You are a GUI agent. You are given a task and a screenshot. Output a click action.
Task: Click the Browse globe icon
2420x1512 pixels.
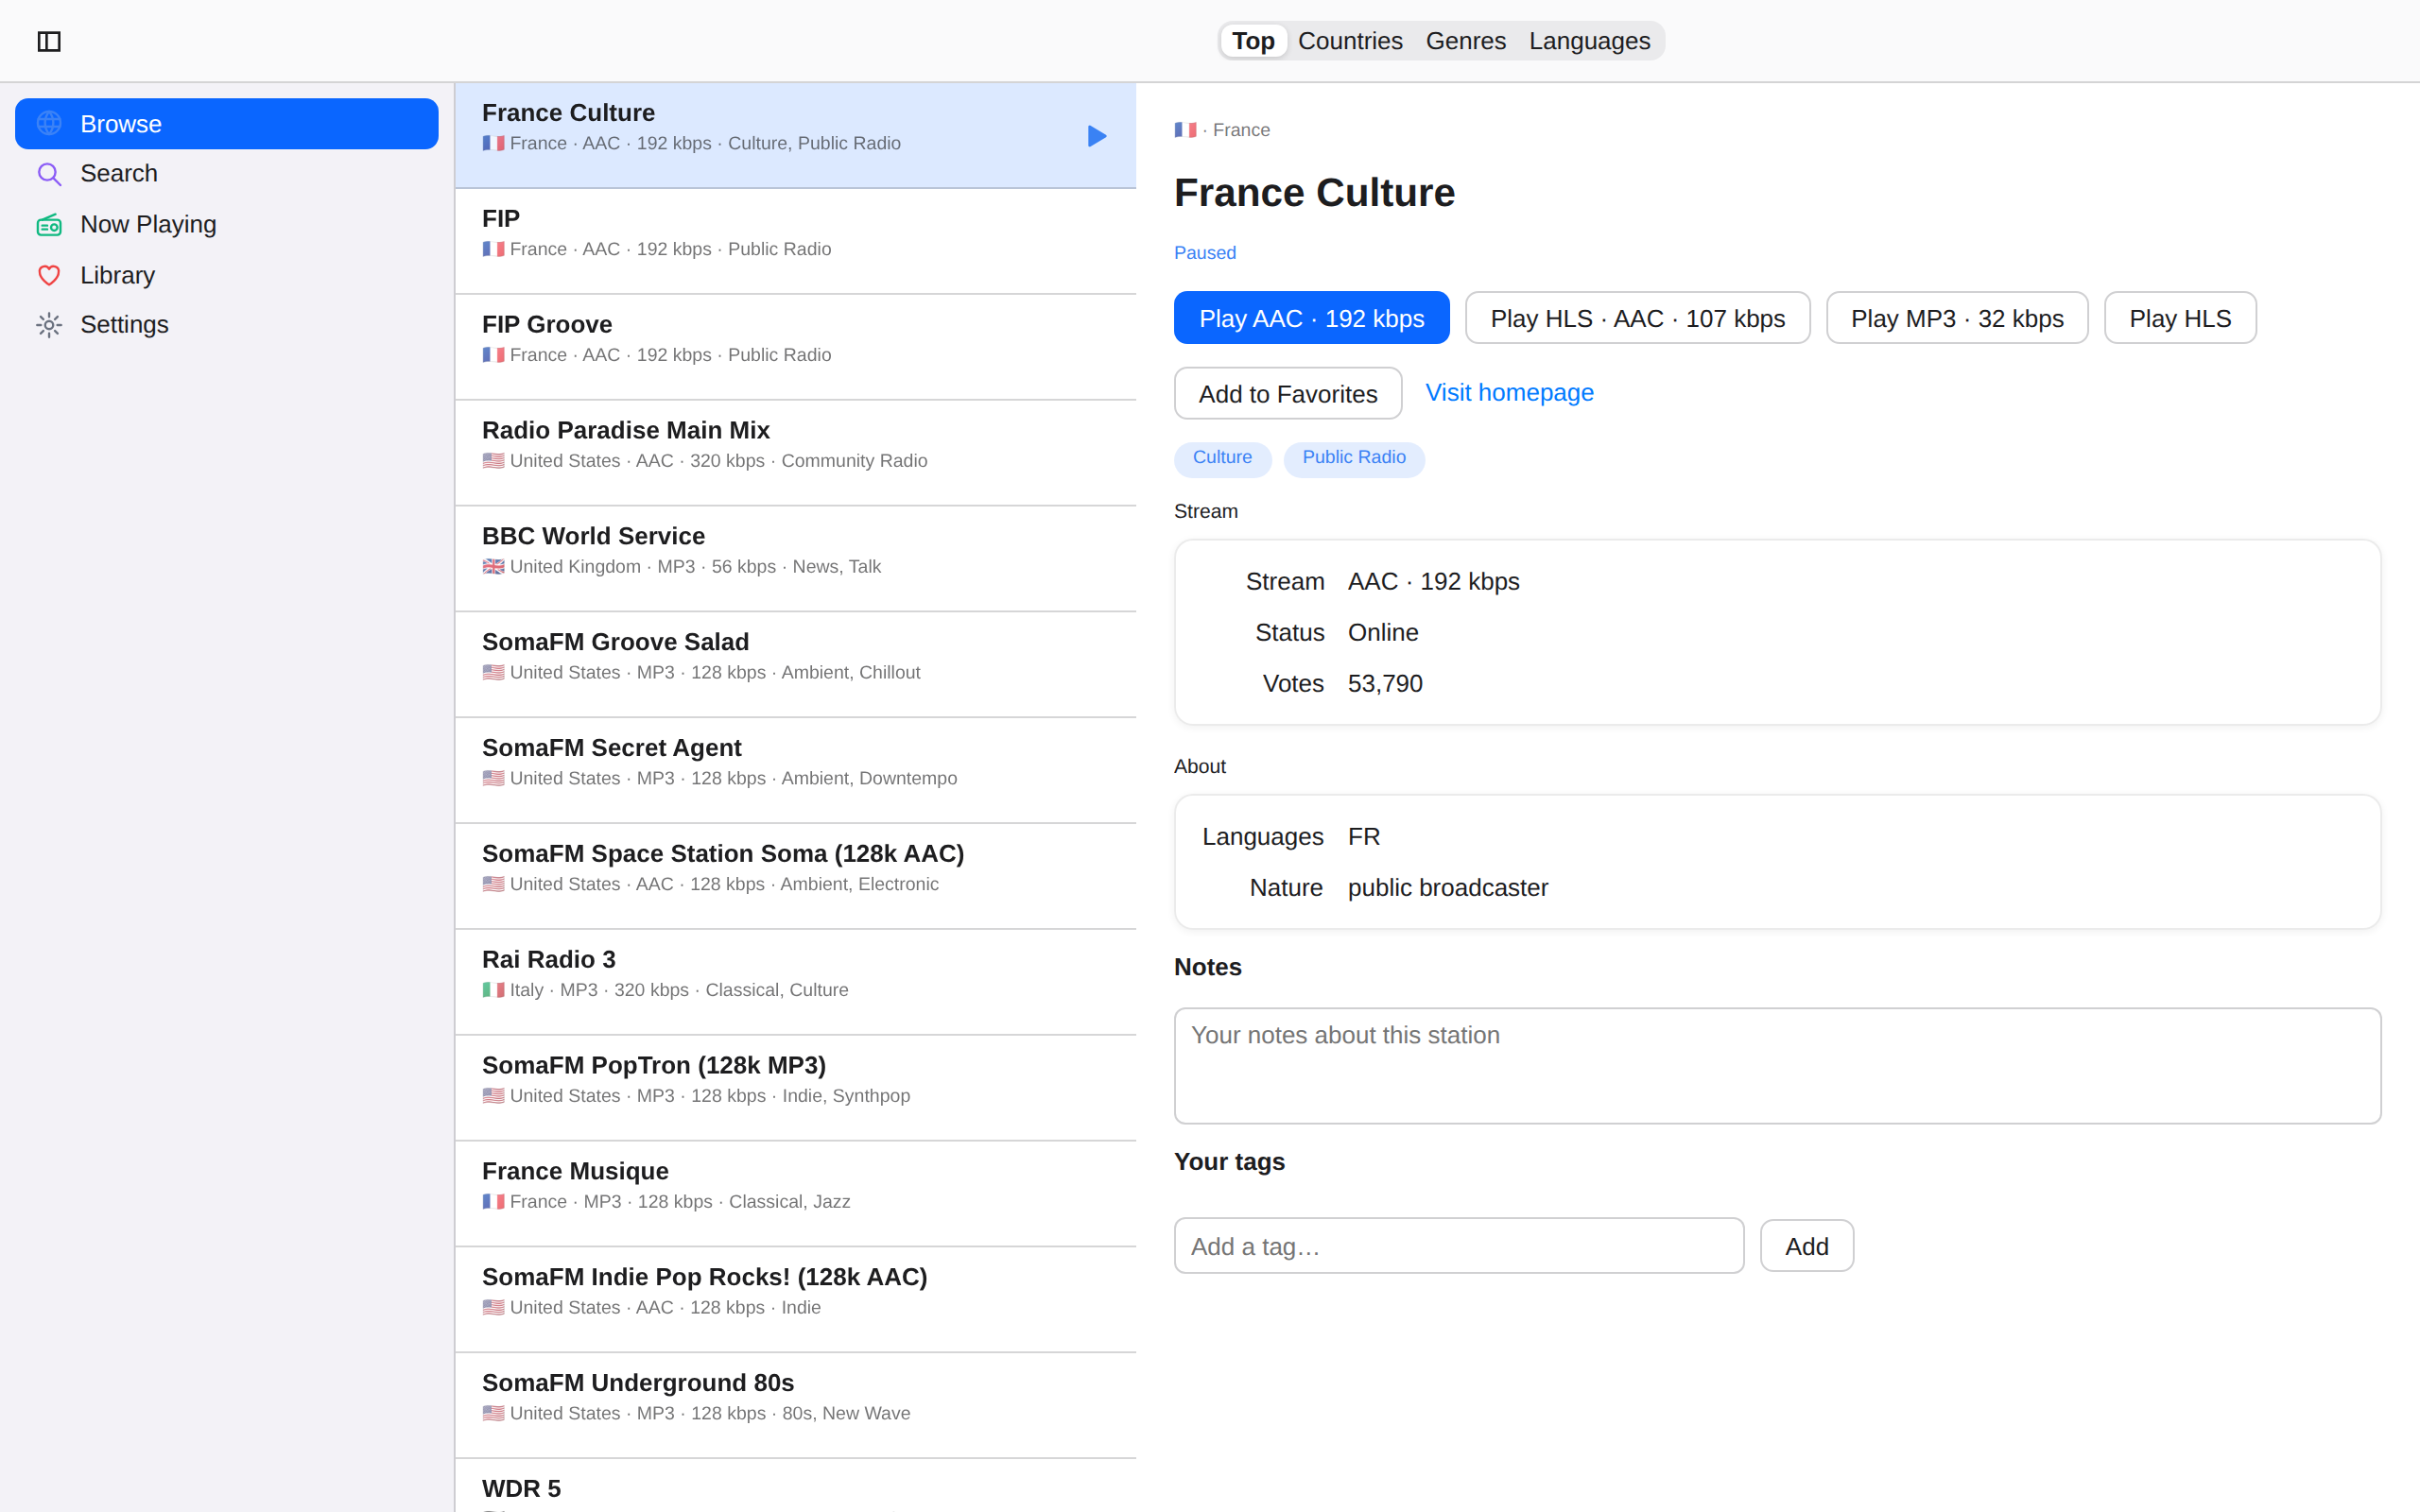click(49, 123)
